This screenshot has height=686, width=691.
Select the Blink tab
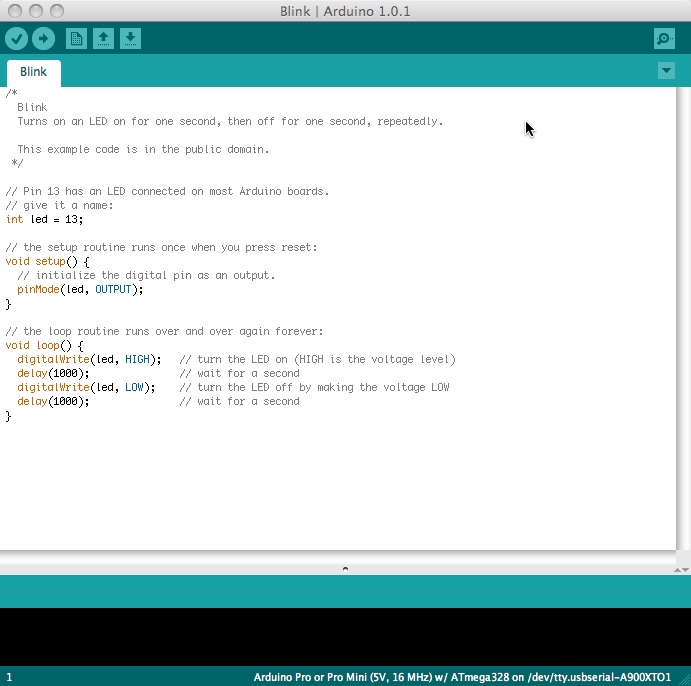34,73
